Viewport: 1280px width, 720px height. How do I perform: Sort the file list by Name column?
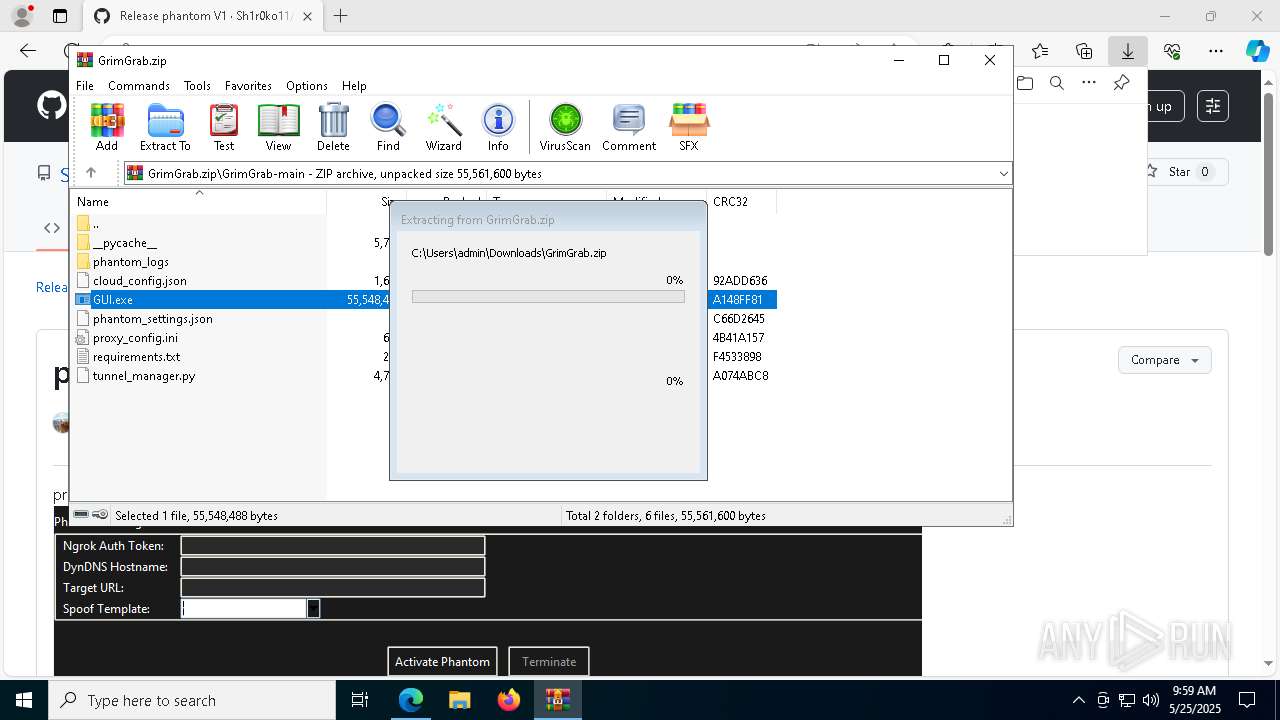tap(198, 202)
